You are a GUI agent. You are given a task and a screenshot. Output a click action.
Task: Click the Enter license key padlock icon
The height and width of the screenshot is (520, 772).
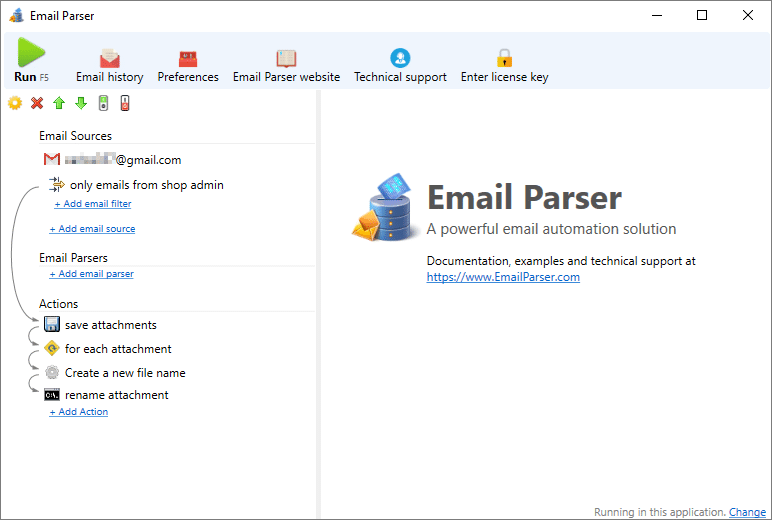pos(504,58)
